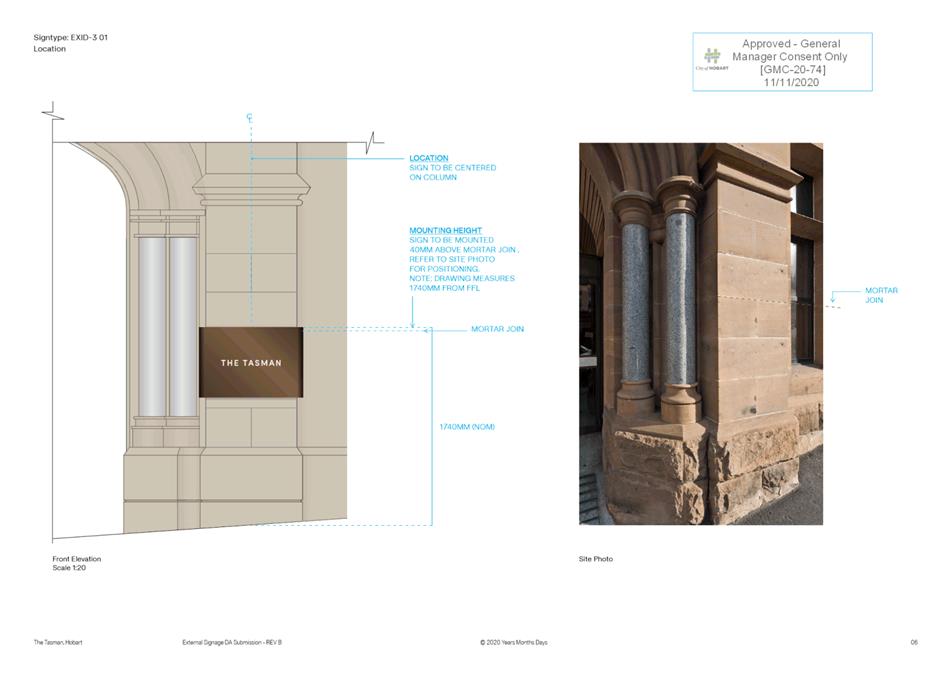The image size is (951, 673).
Task: Select the approval date 11/11/2020
Action: pyautogui.click(x=791, y=82)
